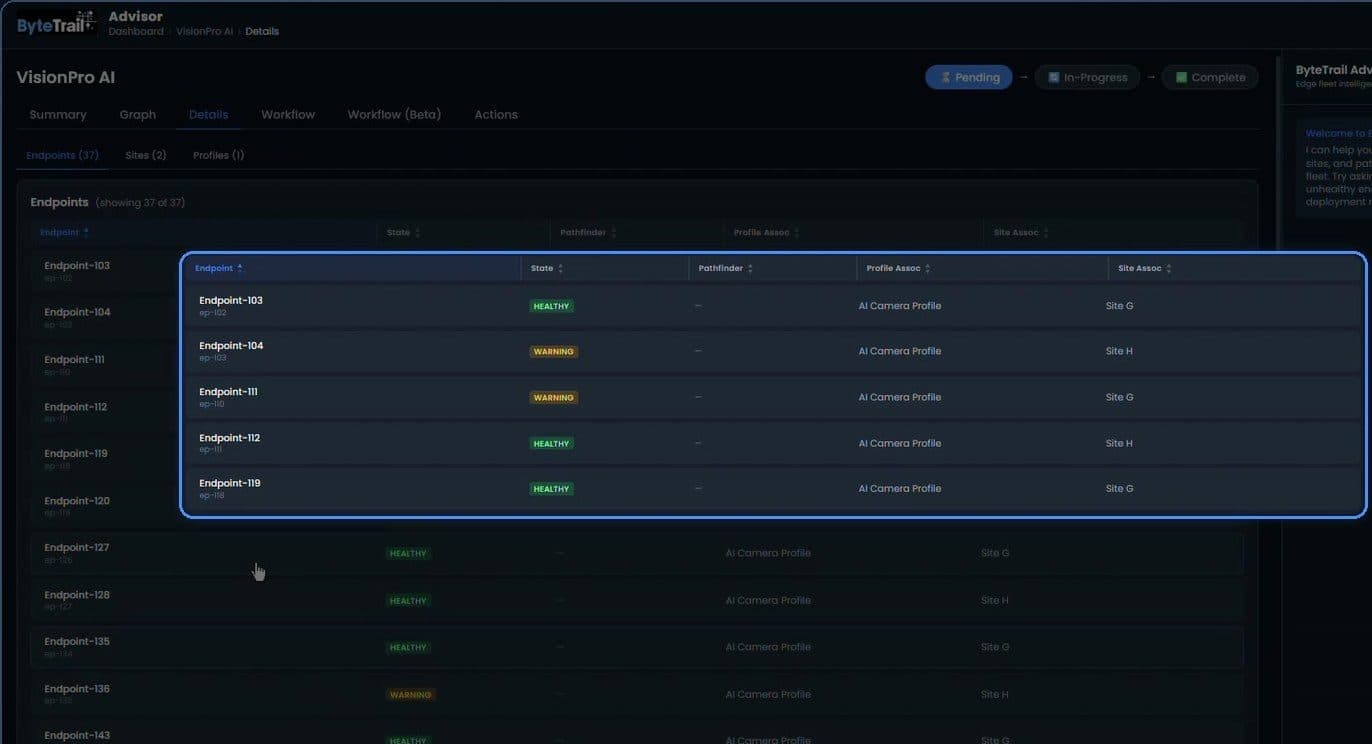Click the VisionPro AI page title
The image size is (1372, 744).
coord(66,78)
